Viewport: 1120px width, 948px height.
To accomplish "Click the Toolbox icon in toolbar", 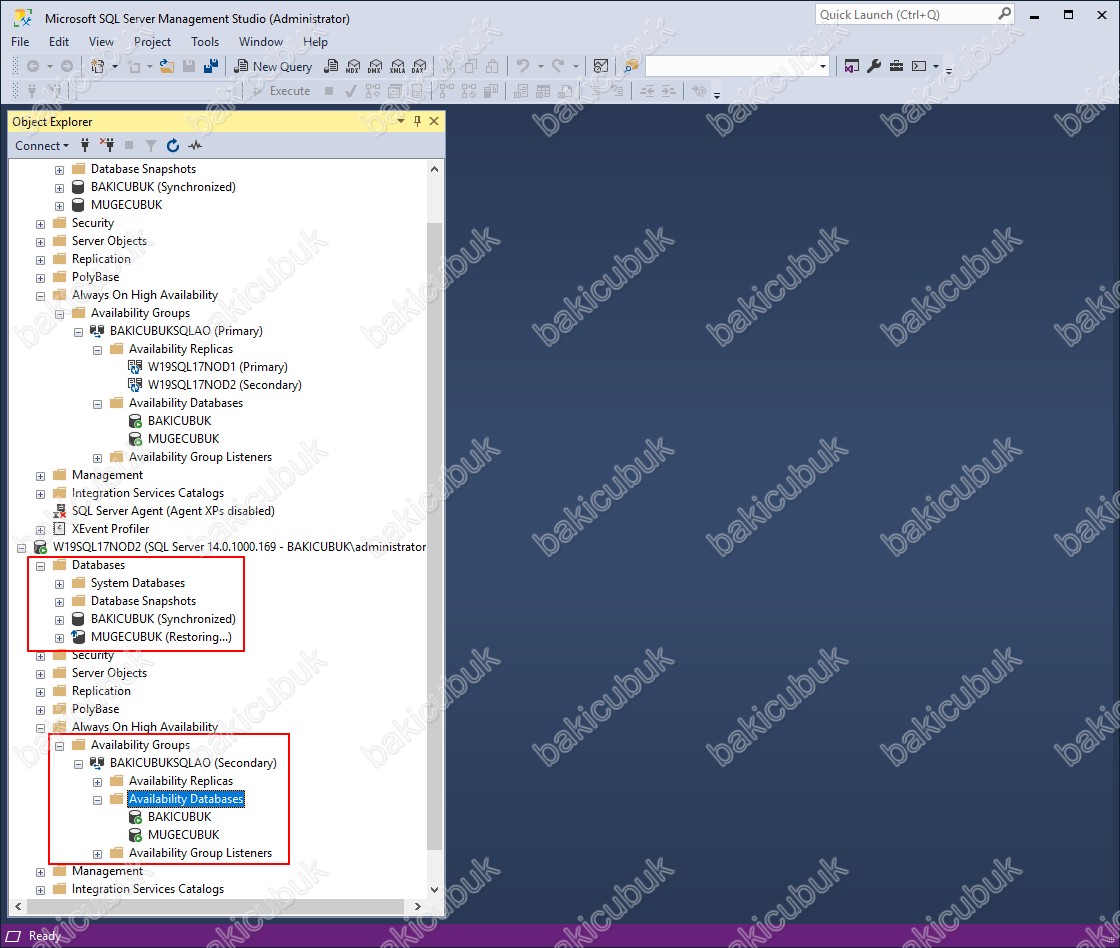I will pos(896,66).
